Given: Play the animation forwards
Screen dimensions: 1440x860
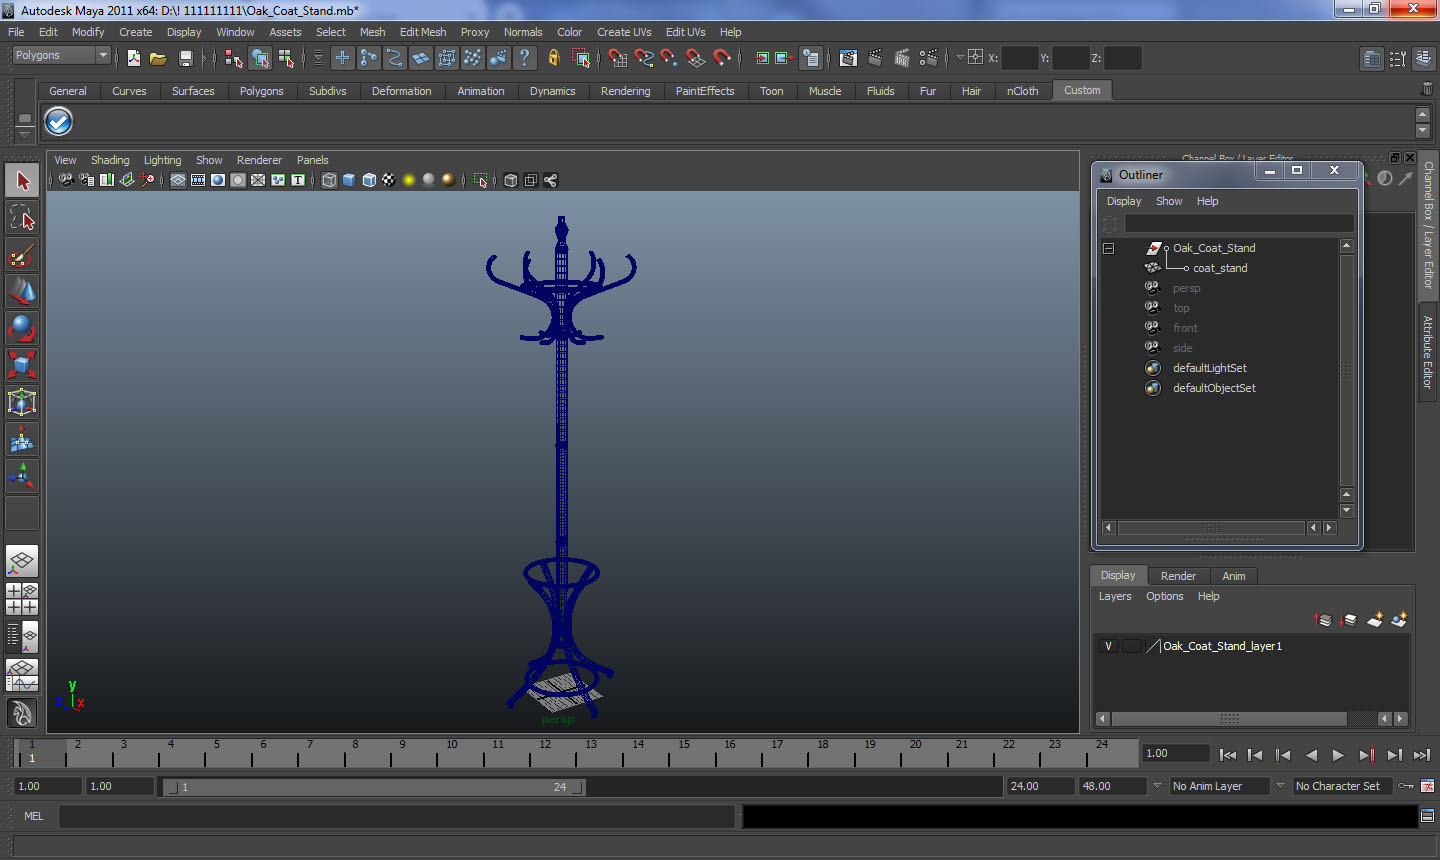Looking at the screenshot, I should pos(1338,755).
